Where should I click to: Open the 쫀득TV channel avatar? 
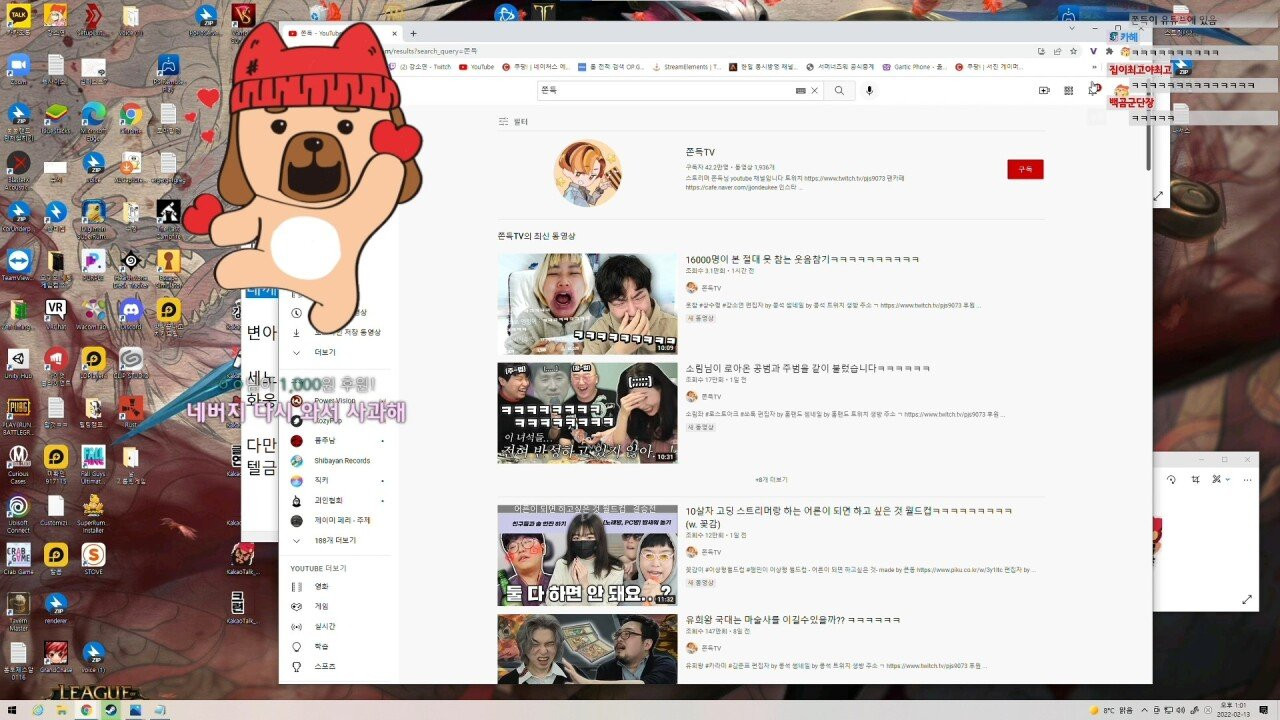click(x=587, y=172)
